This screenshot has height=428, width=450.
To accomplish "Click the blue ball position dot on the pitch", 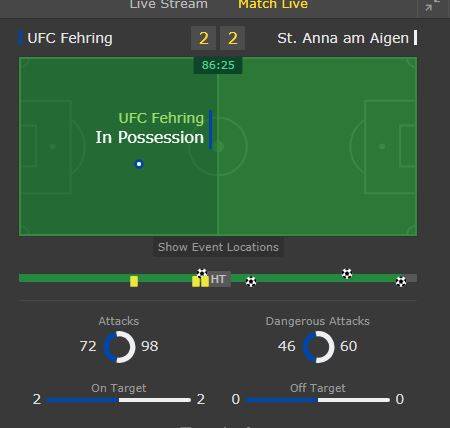I will tap(139, 164).
